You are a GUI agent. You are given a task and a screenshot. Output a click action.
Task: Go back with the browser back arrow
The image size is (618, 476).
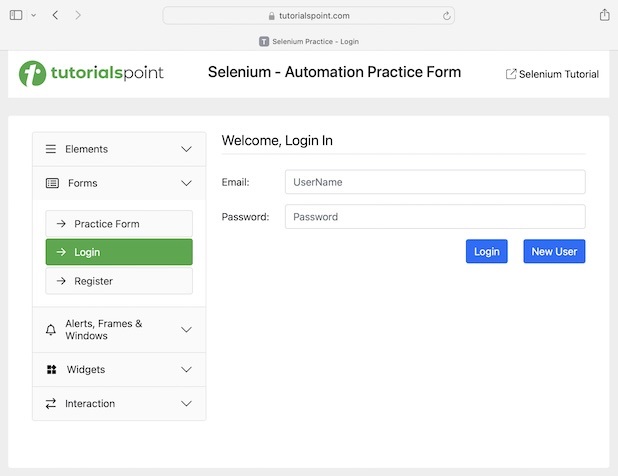pos(55,15)
